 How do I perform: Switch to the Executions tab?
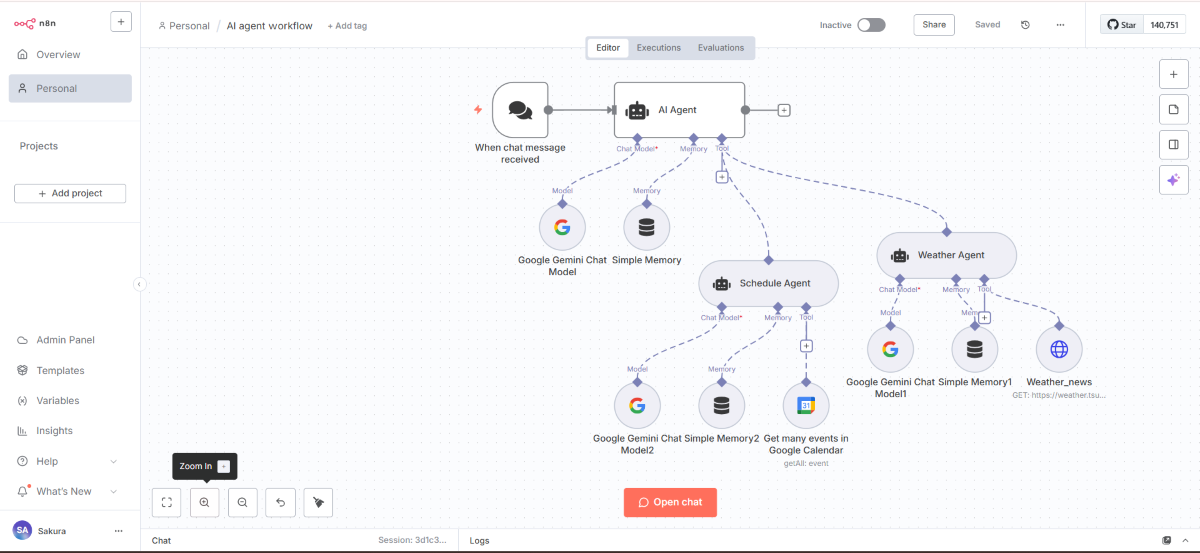tap(658, 48)
